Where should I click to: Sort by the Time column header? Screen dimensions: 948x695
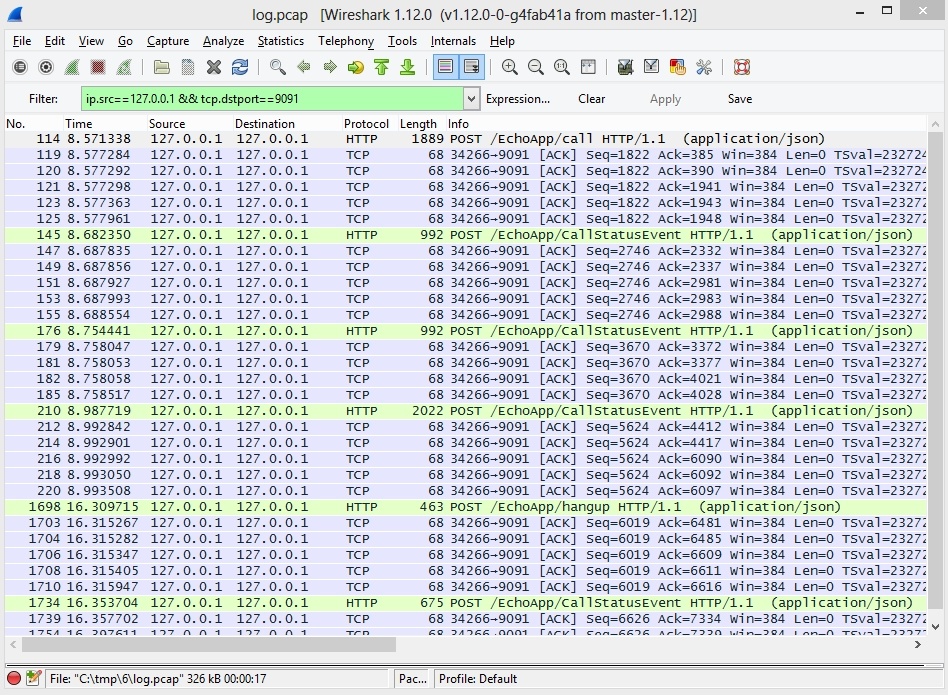coord(78,124)
